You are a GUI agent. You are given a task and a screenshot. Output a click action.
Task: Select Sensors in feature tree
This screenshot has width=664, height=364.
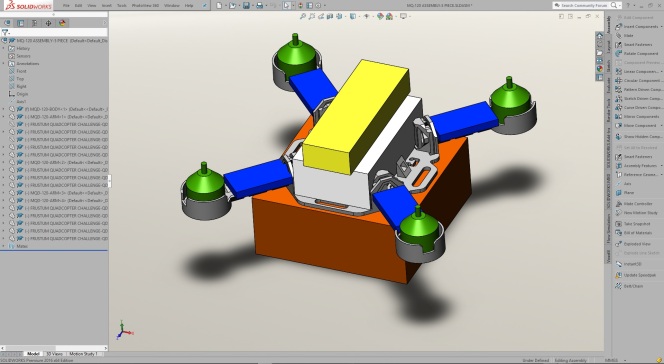[23, 56]
